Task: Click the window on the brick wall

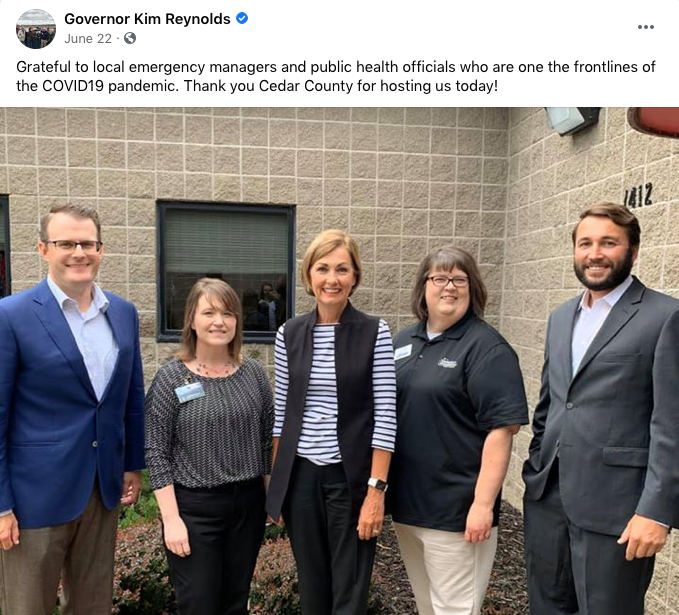Action: click(x=226, y=271)
